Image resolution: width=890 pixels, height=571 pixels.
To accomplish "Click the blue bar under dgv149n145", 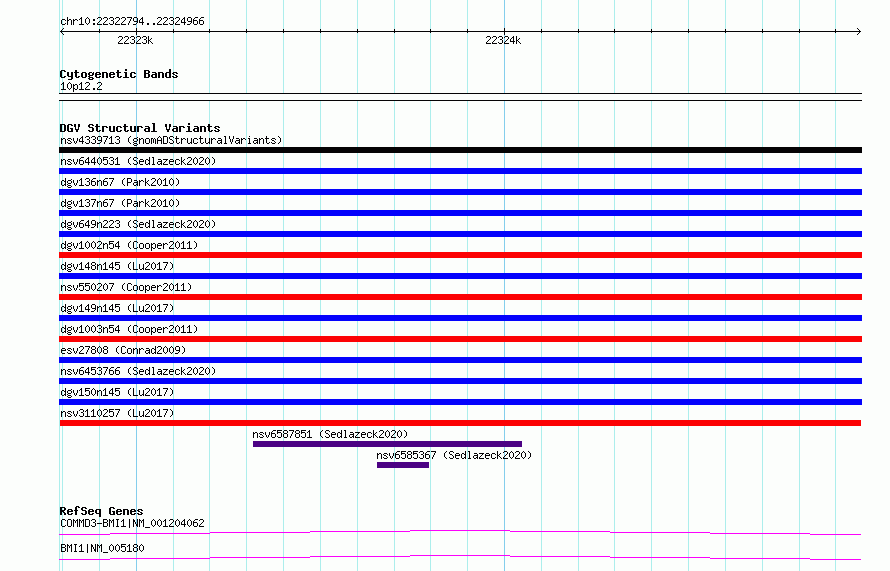I will (460, 318).
